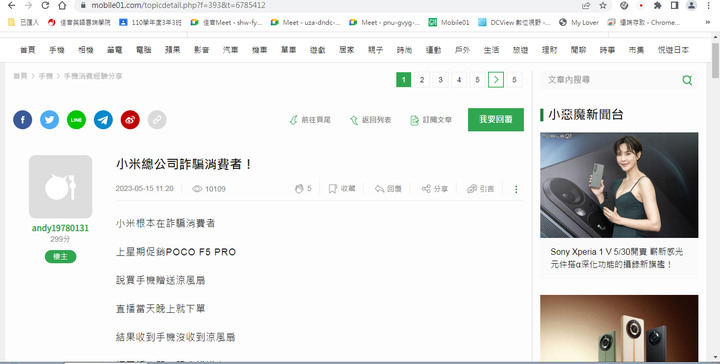Click post title 小米總公司詐騙消費者！
The image size is (720, 364).
[x=184, y=164]
